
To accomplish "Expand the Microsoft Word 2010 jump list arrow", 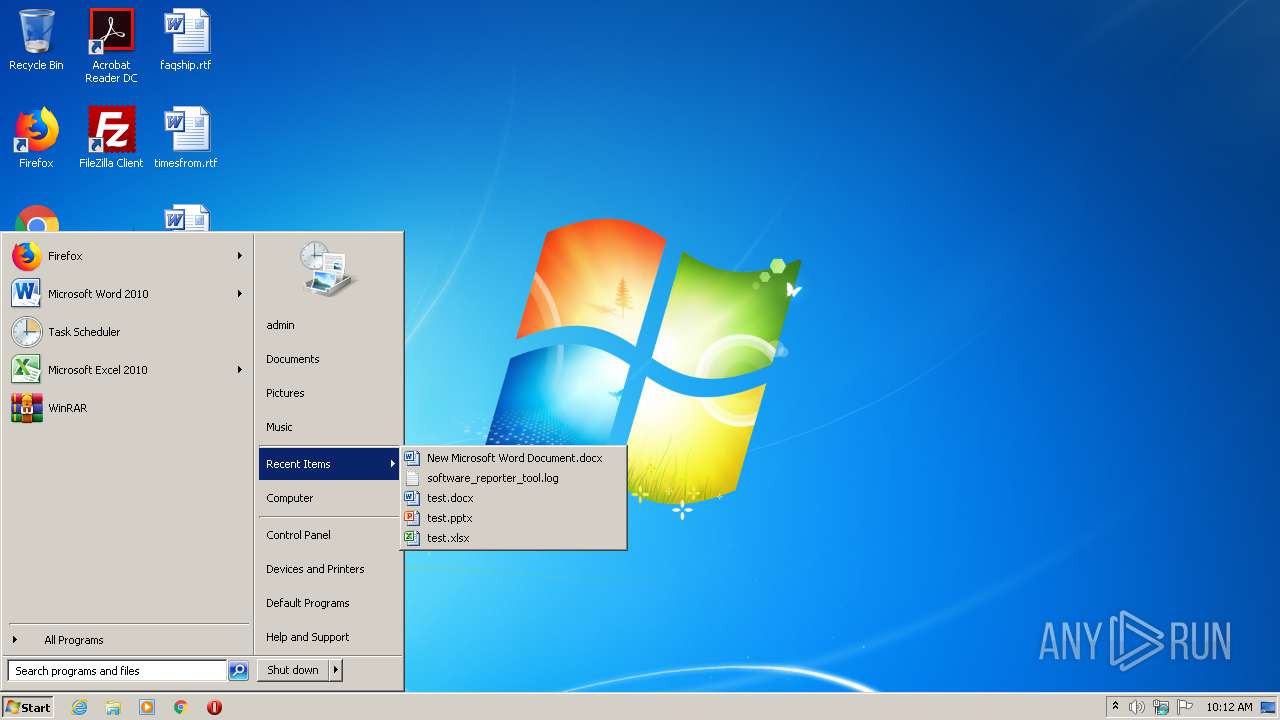I will click(240, 294).
